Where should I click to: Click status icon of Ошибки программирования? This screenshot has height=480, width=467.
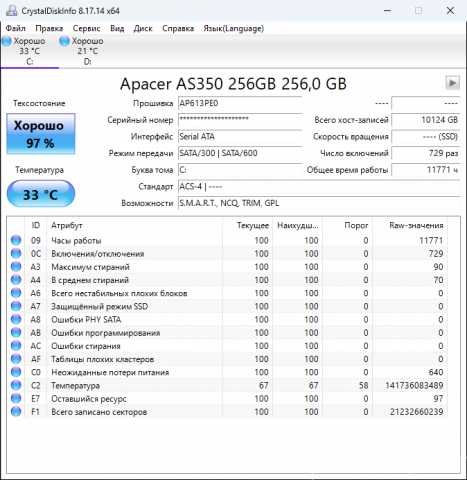[x=16, y=333]
